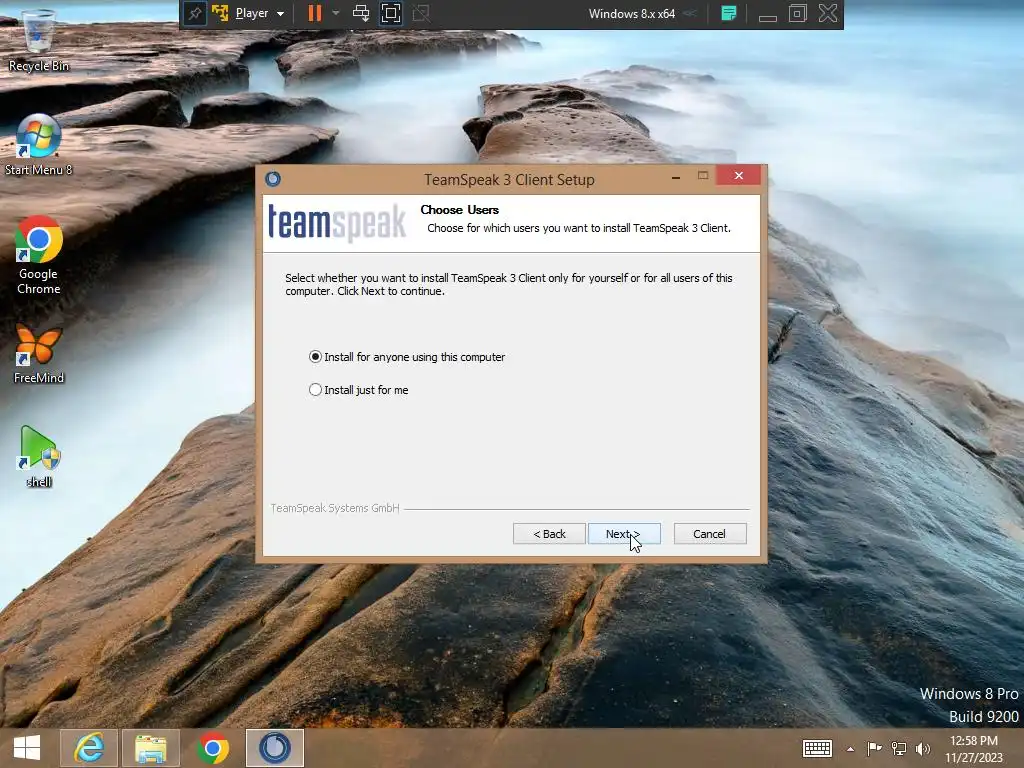Open File Explorer from taskbar
Viewport: 1024px width, 768px height.
[x=151, y=748]
